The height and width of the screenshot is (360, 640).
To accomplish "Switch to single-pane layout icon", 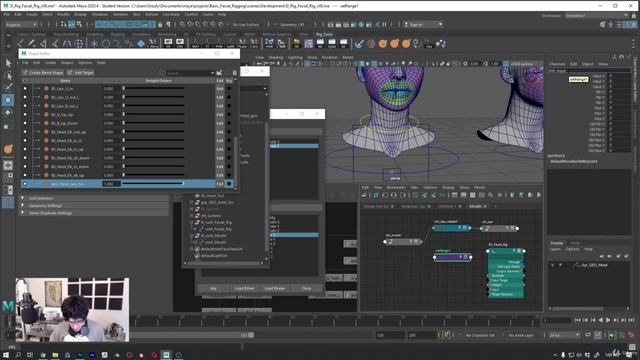I will (8, 165).
